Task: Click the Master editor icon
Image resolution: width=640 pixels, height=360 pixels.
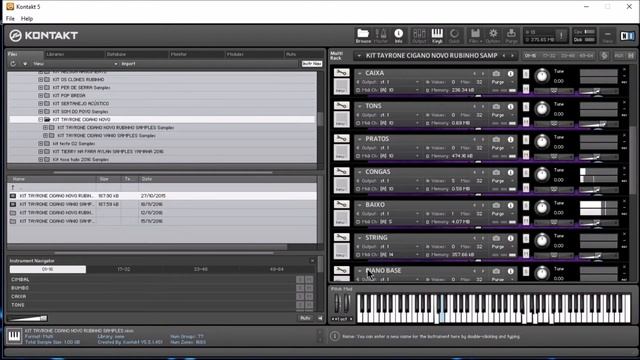Action: click(381, 36)
